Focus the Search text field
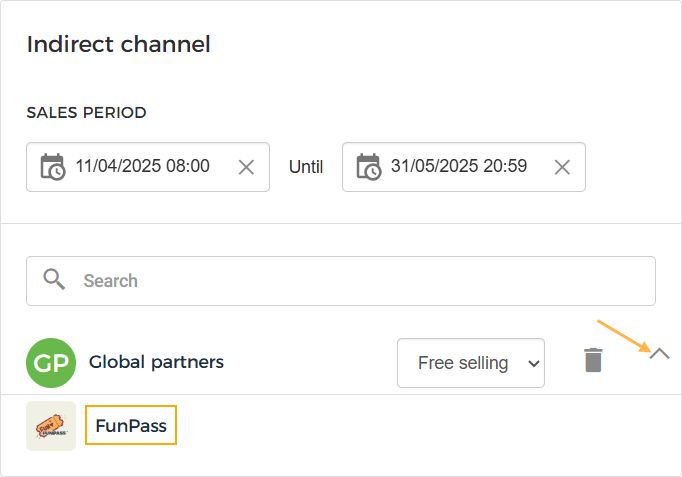 click(x=360, y=281)
